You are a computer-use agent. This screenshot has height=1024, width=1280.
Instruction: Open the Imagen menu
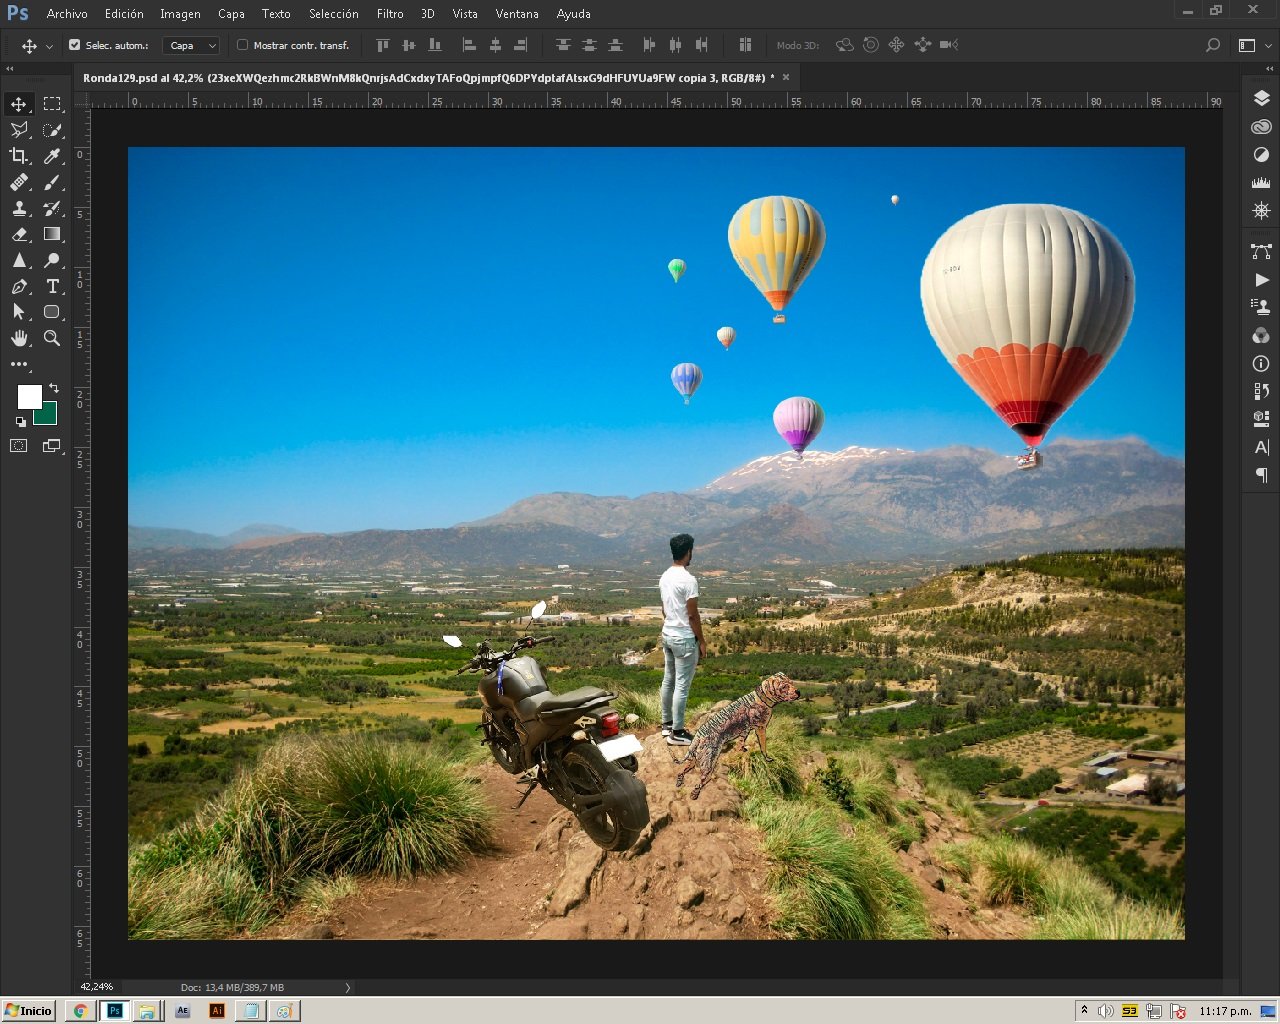[x=180, y=14]
